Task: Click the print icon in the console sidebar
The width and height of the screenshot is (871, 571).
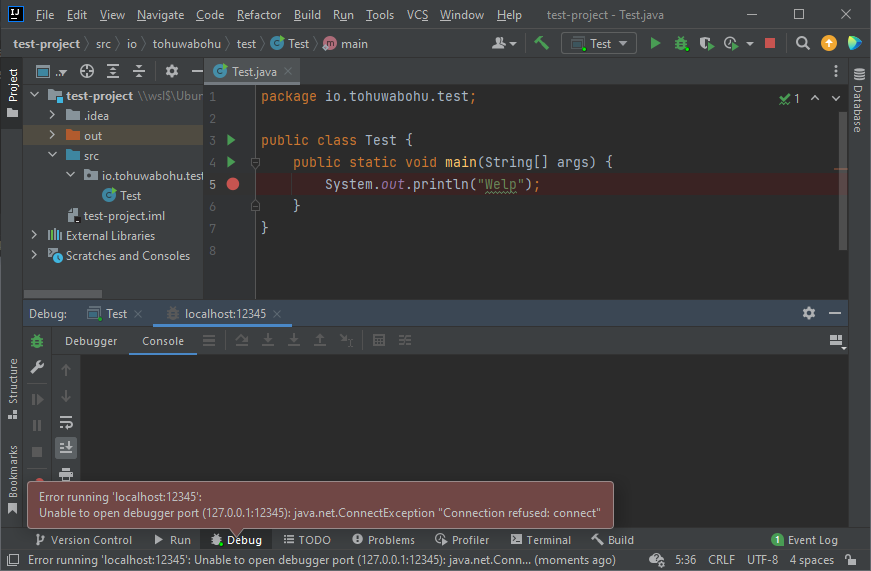Action: 66,473
